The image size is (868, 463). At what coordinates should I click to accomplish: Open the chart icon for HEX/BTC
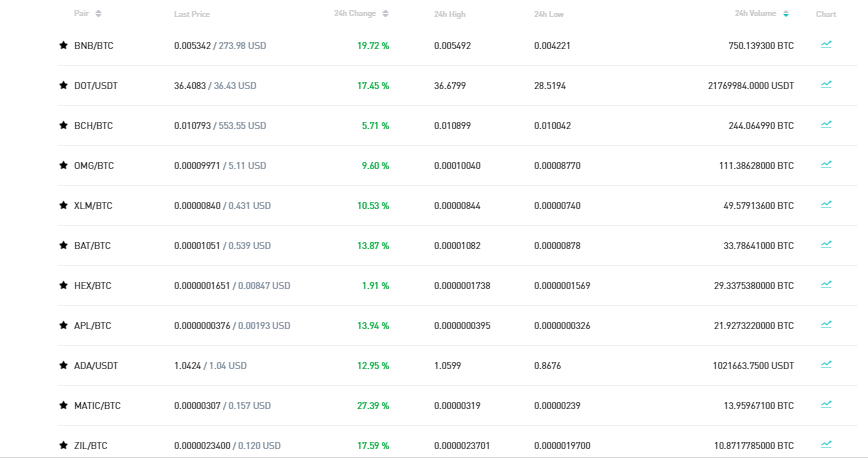tap(826, 284)
